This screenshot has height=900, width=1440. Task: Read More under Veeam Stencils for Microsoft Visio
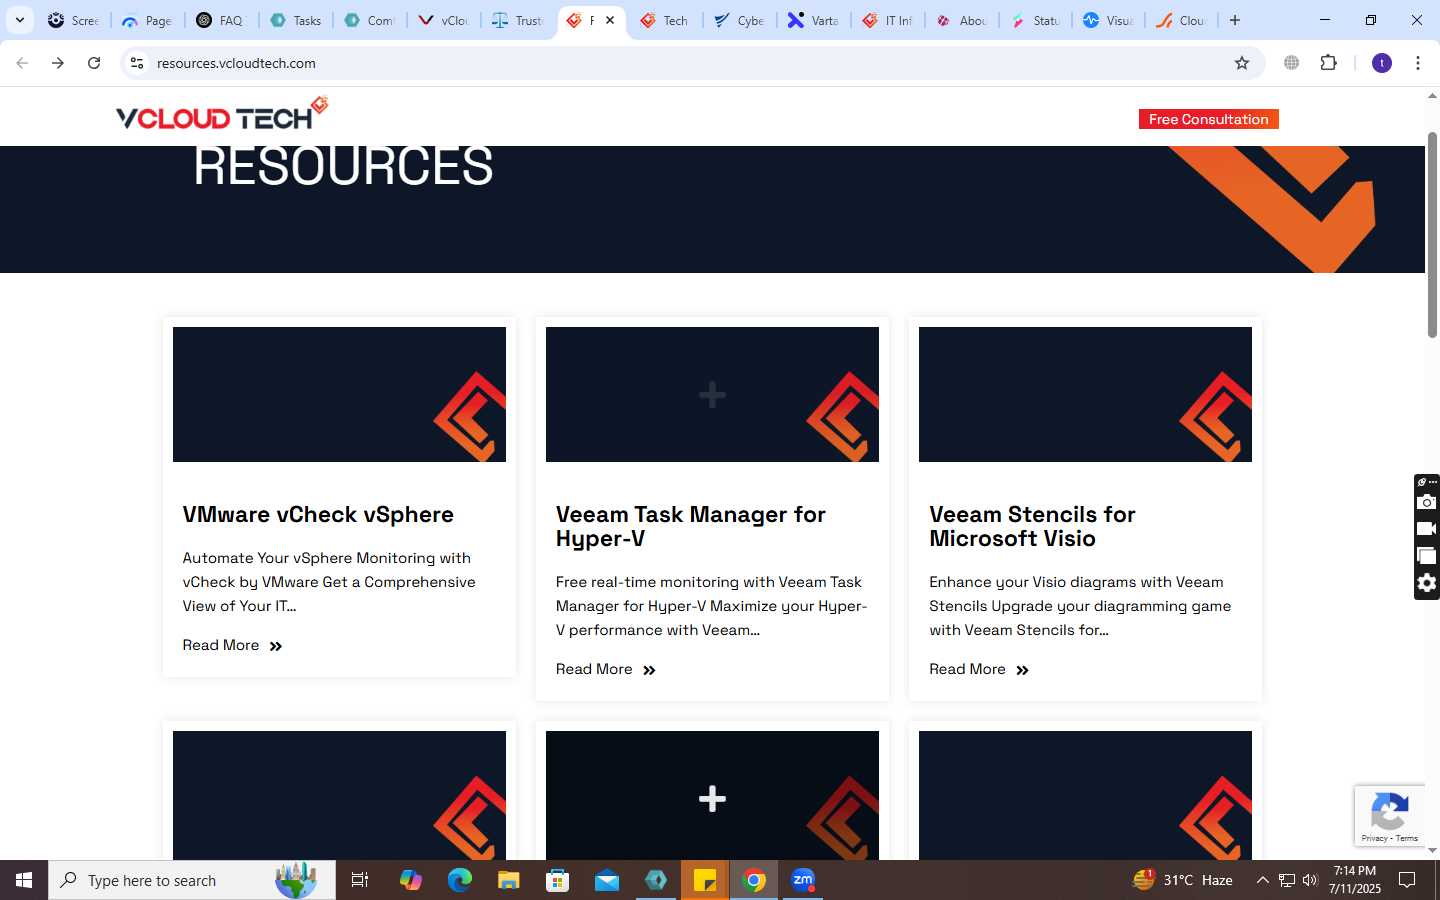[x=978, y=669]
